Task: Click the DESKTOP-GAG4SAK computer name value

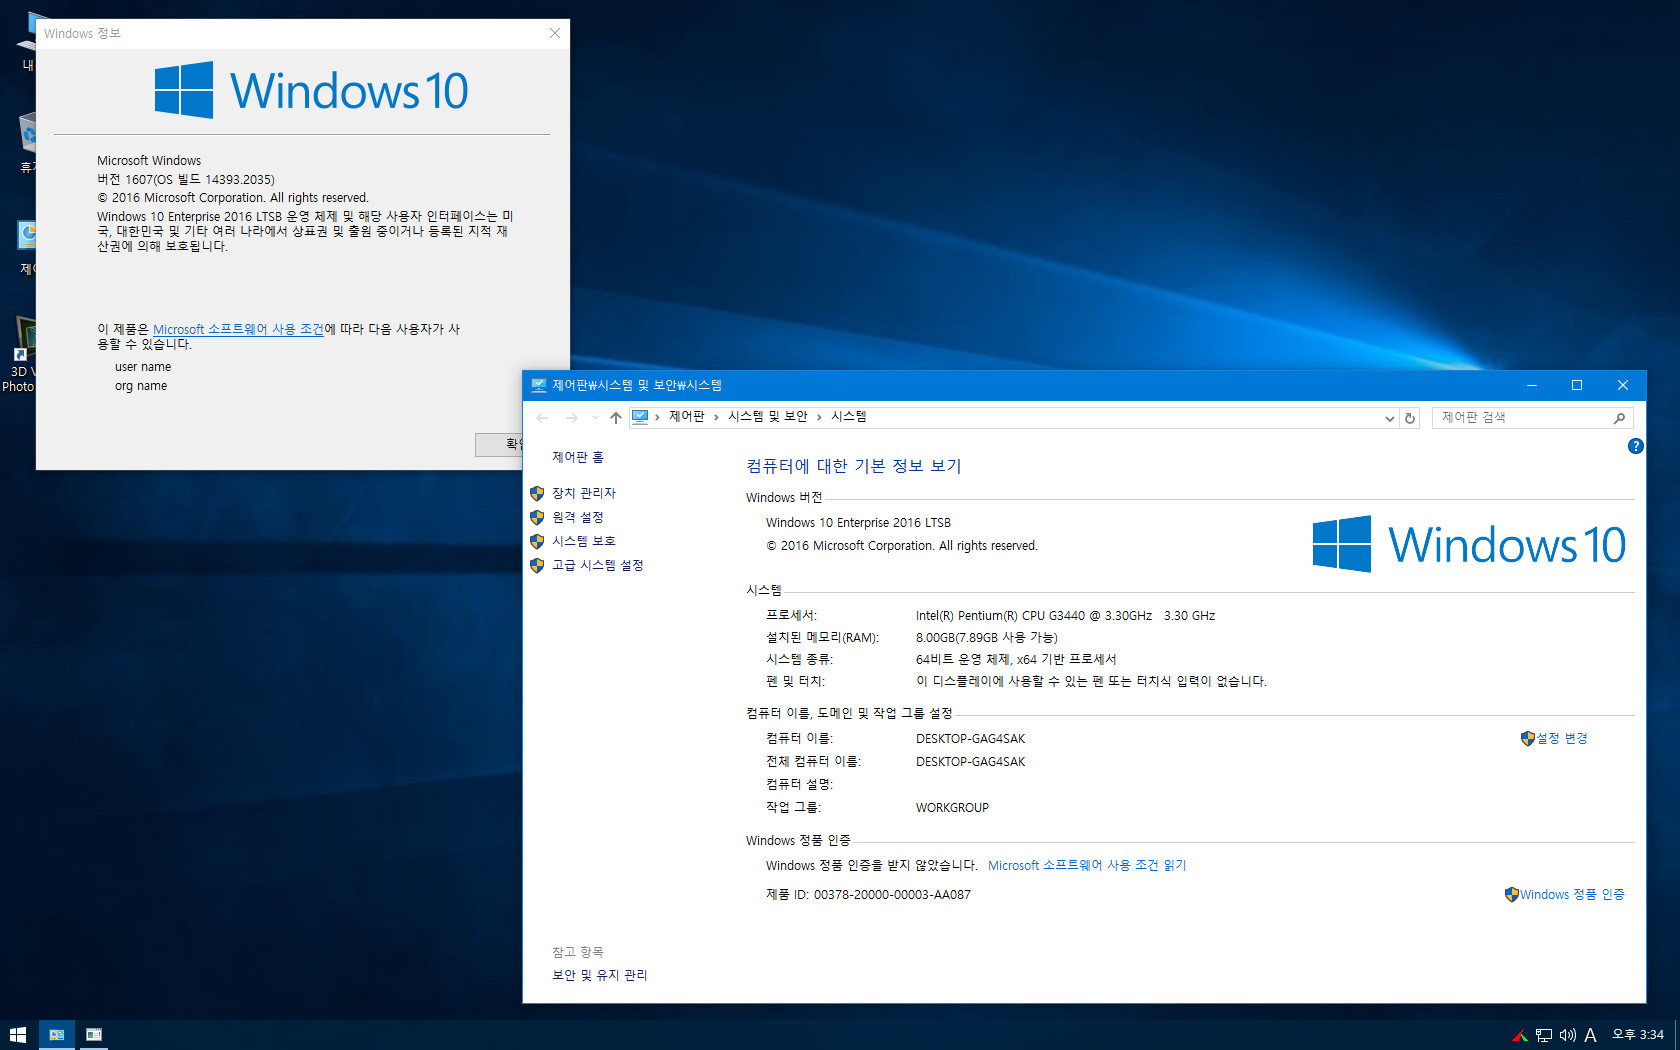Action: (x=970, y=738)
